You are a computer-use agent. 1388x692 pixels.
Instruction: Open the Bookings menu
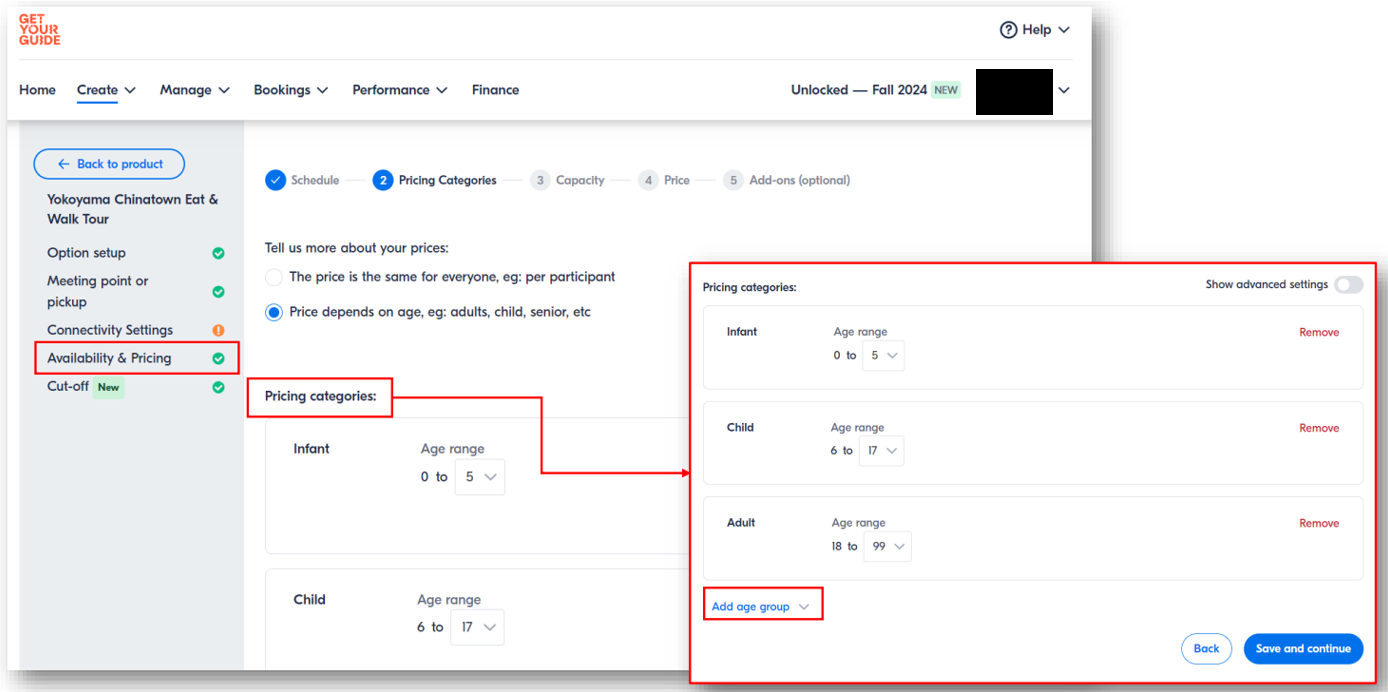click(290, 90)
